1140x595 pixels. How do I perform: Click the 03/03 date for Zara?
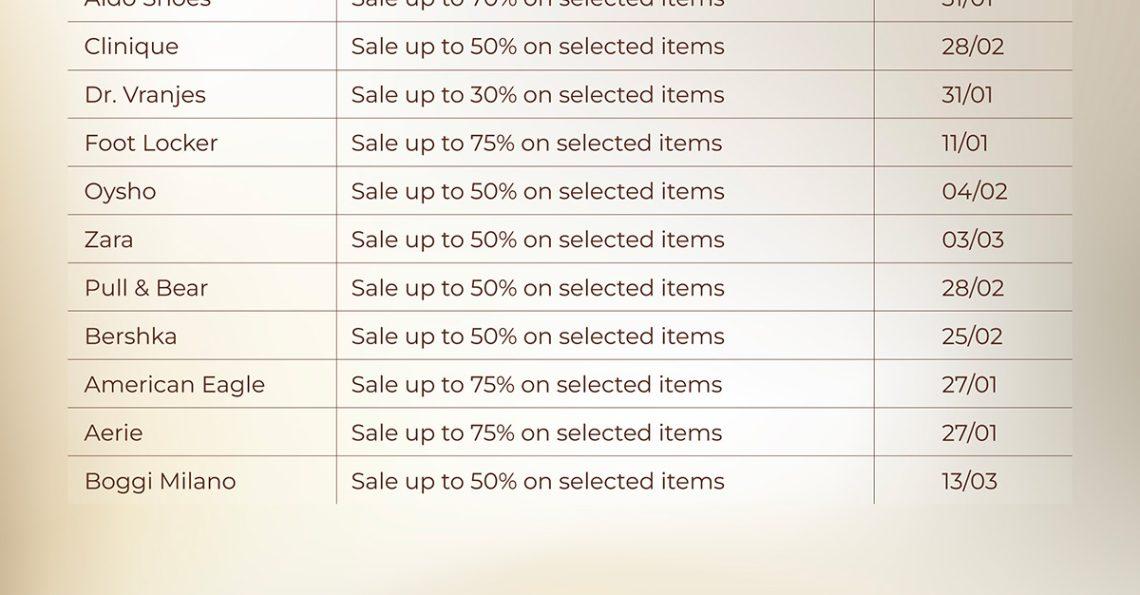[x=972, y=240]
